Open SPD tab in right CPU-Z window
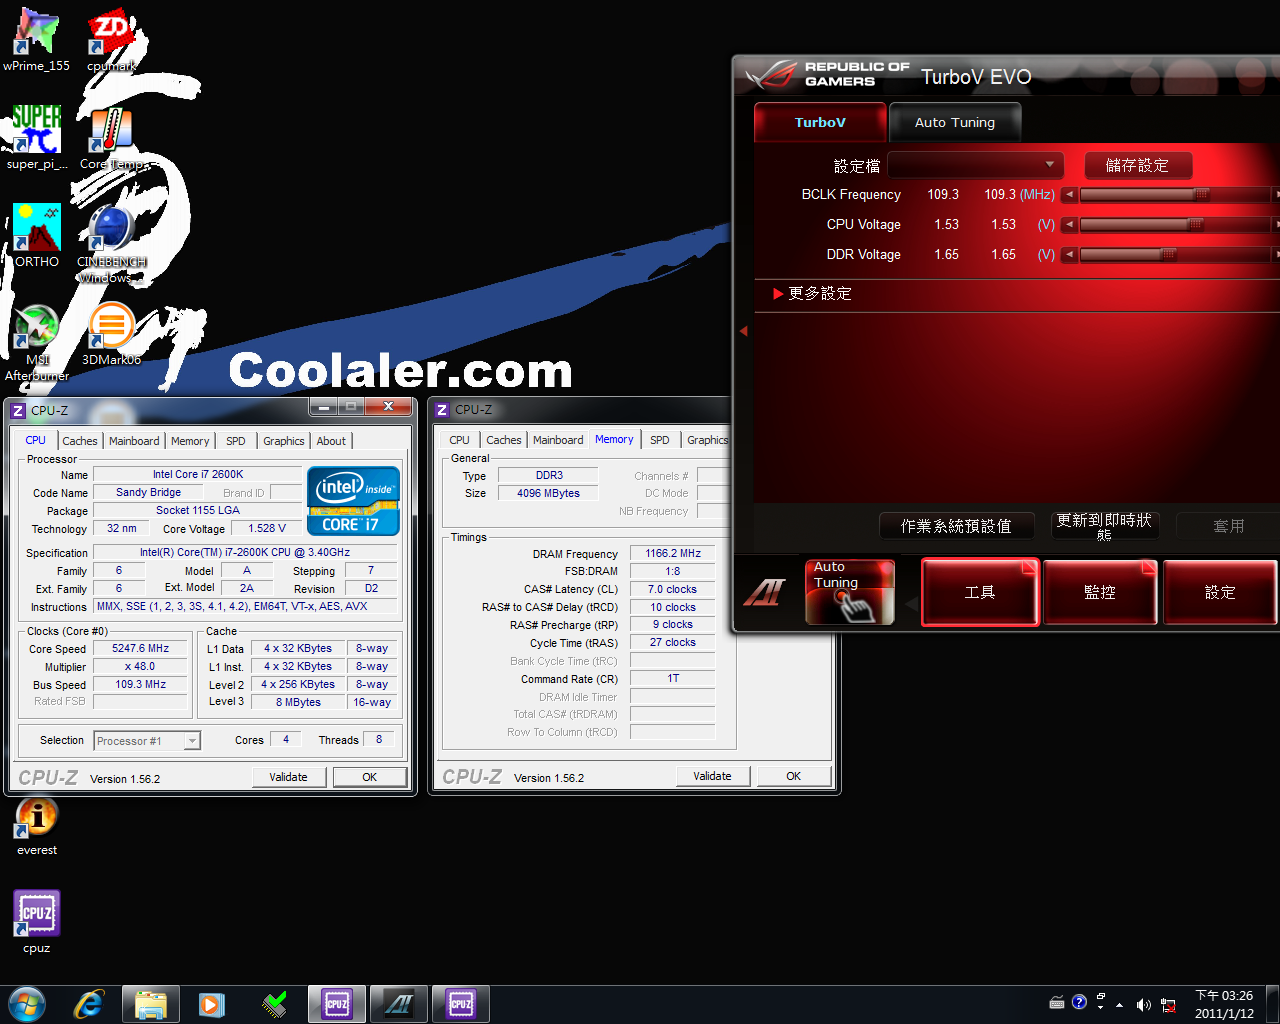This screenshot has width=1280, height=1024. (660, 440)
